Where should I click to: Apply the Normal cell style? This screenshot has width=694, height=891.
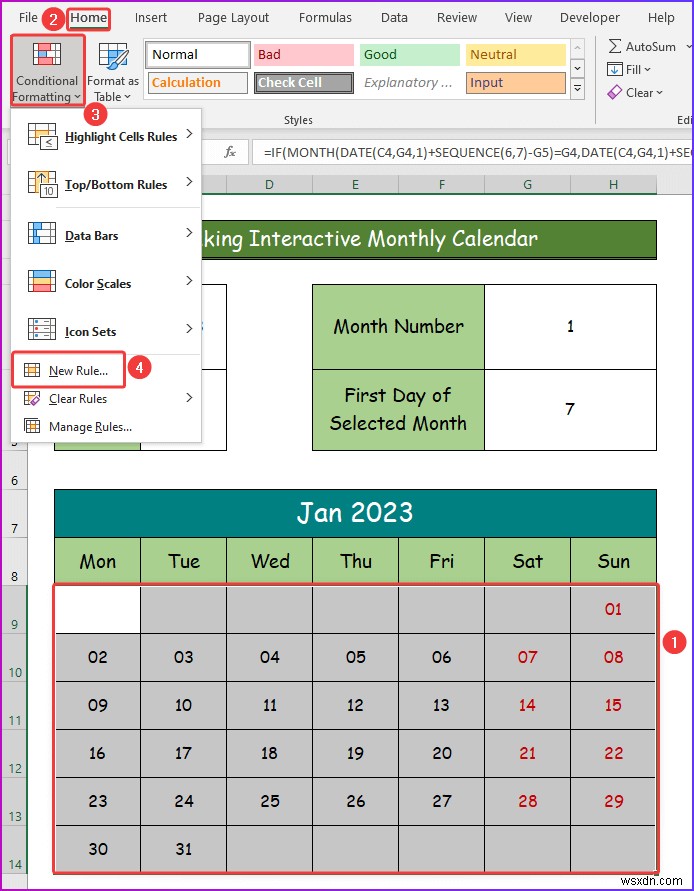(x=198, y=55)
